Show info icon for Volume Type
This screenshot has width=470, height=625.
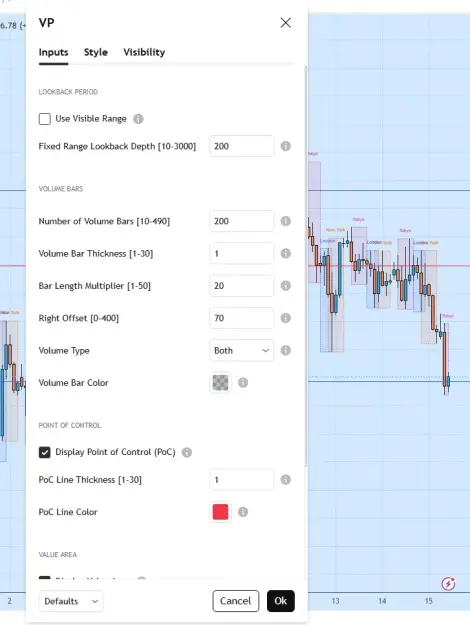285,350
